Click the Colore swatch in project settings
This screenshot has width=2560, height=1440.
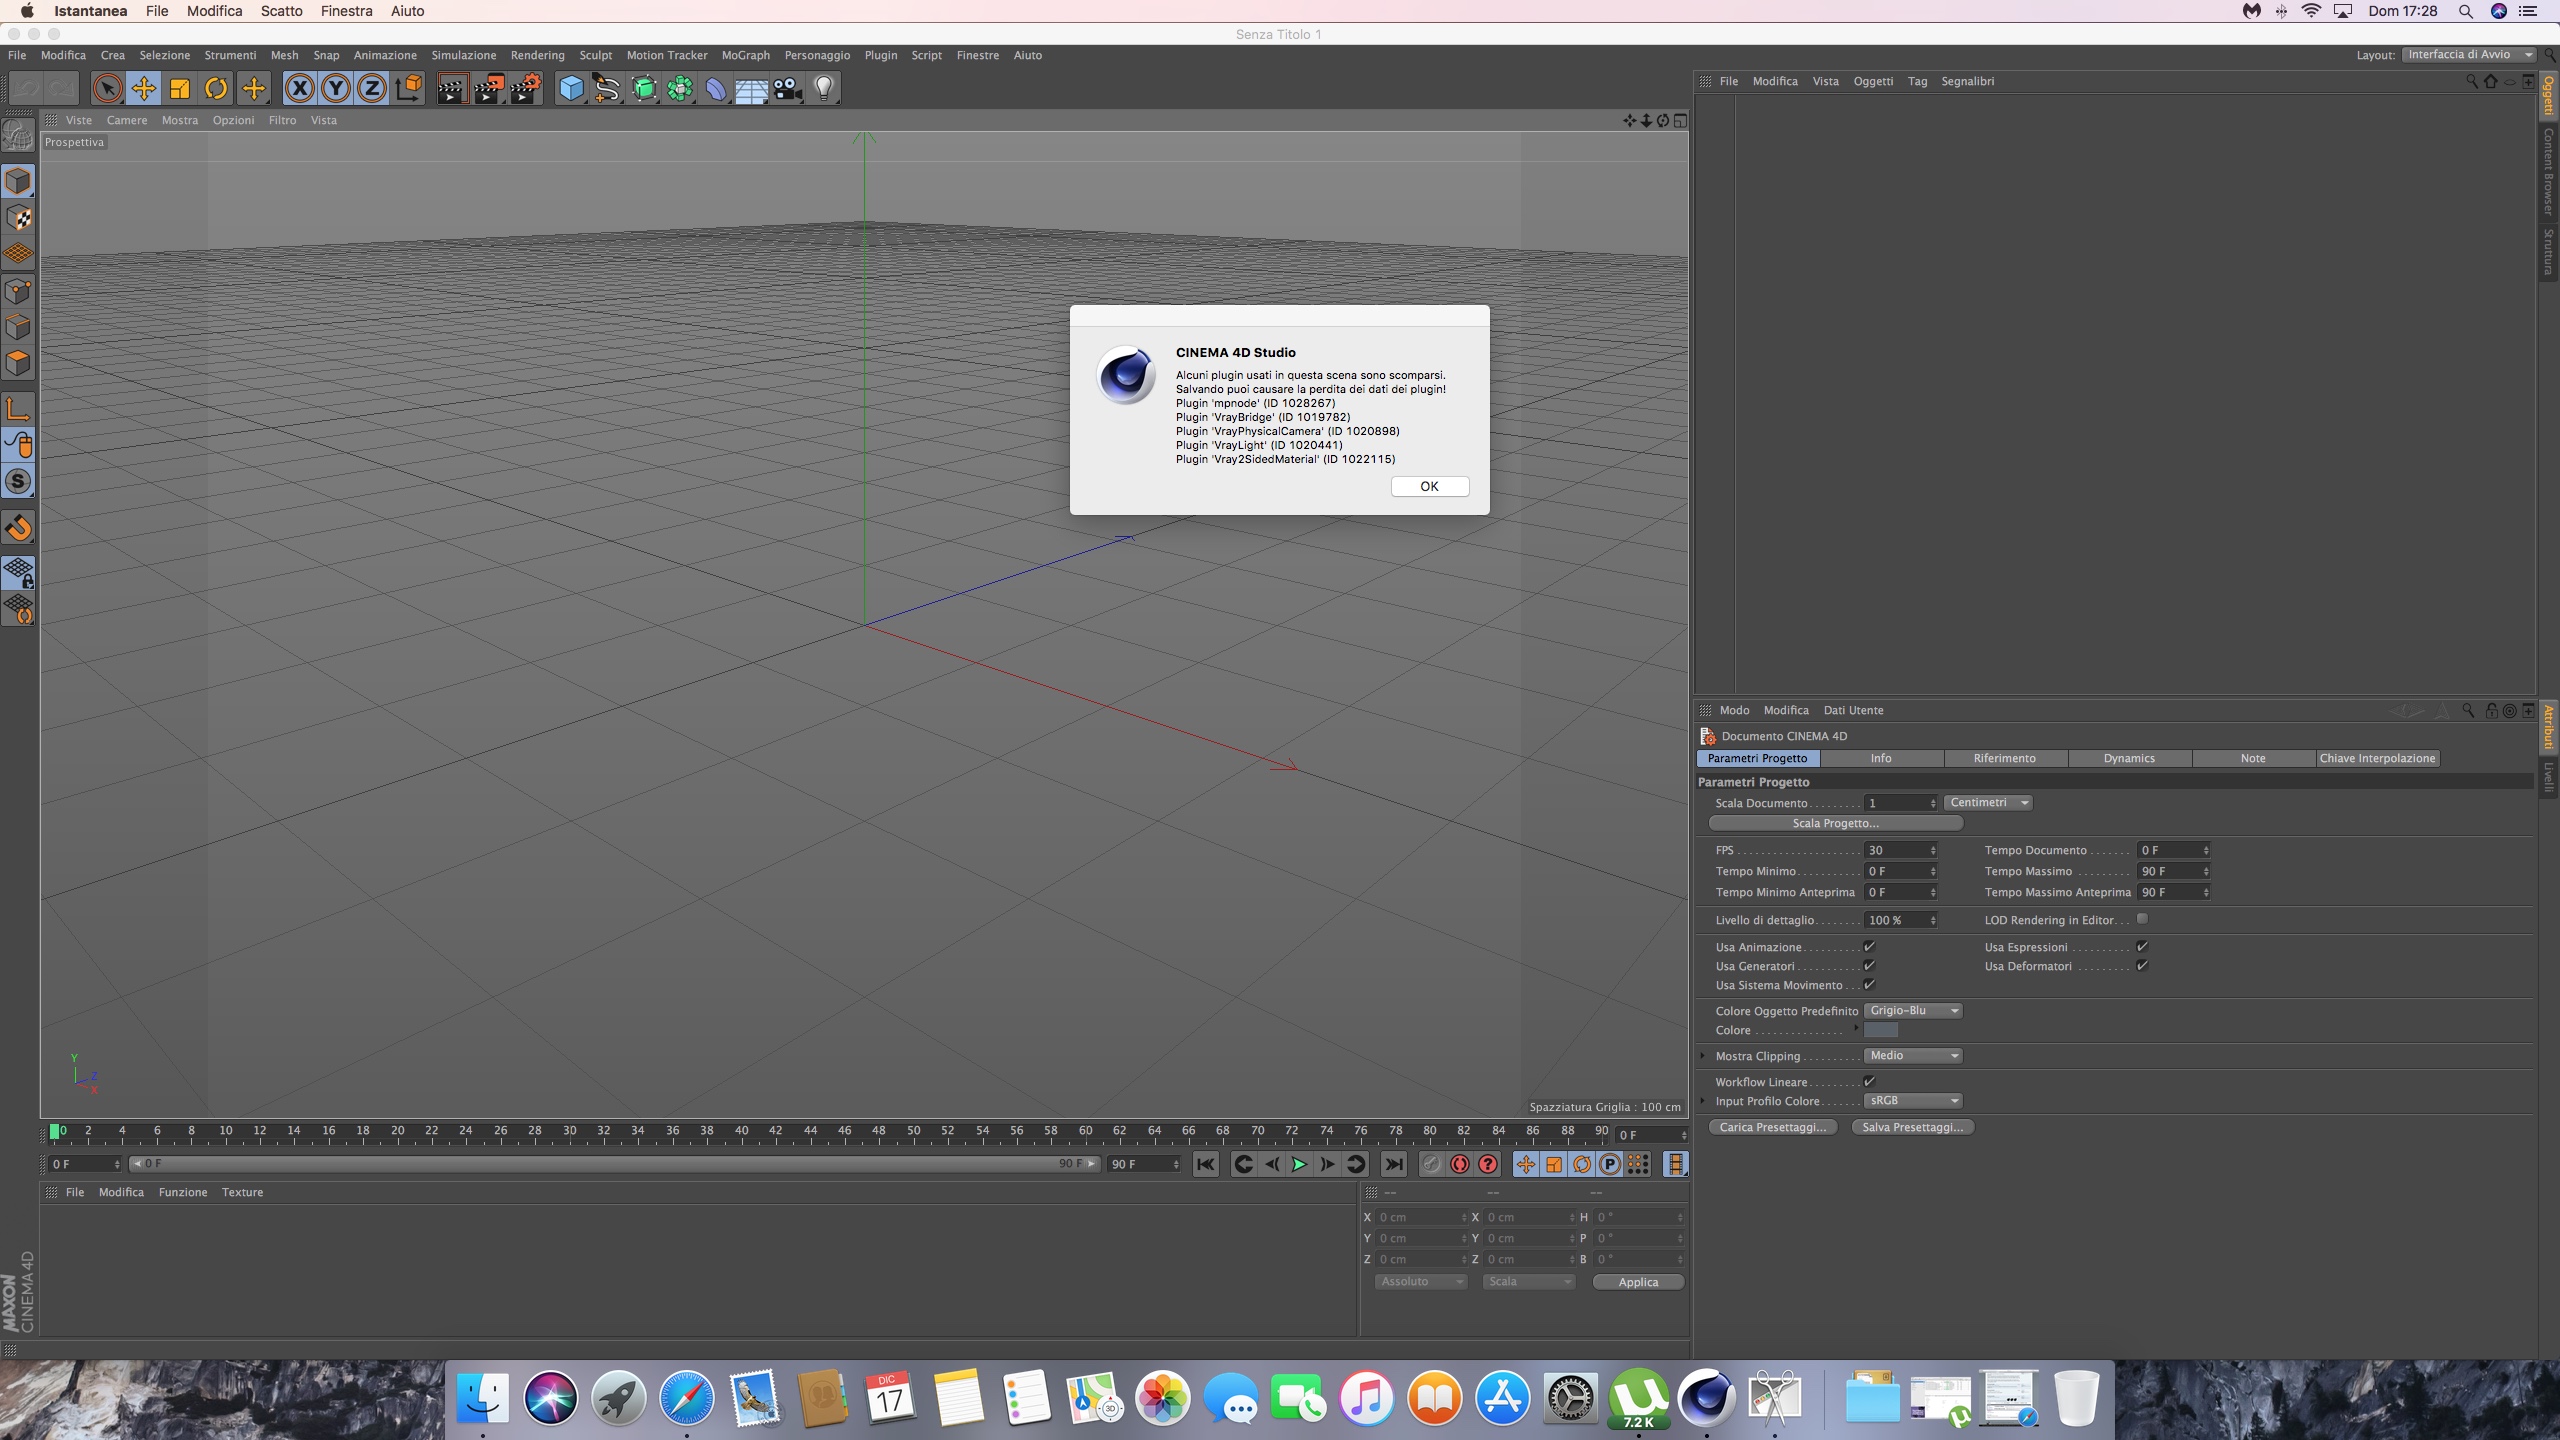pyautogui.click(x=1880, y=1030)
